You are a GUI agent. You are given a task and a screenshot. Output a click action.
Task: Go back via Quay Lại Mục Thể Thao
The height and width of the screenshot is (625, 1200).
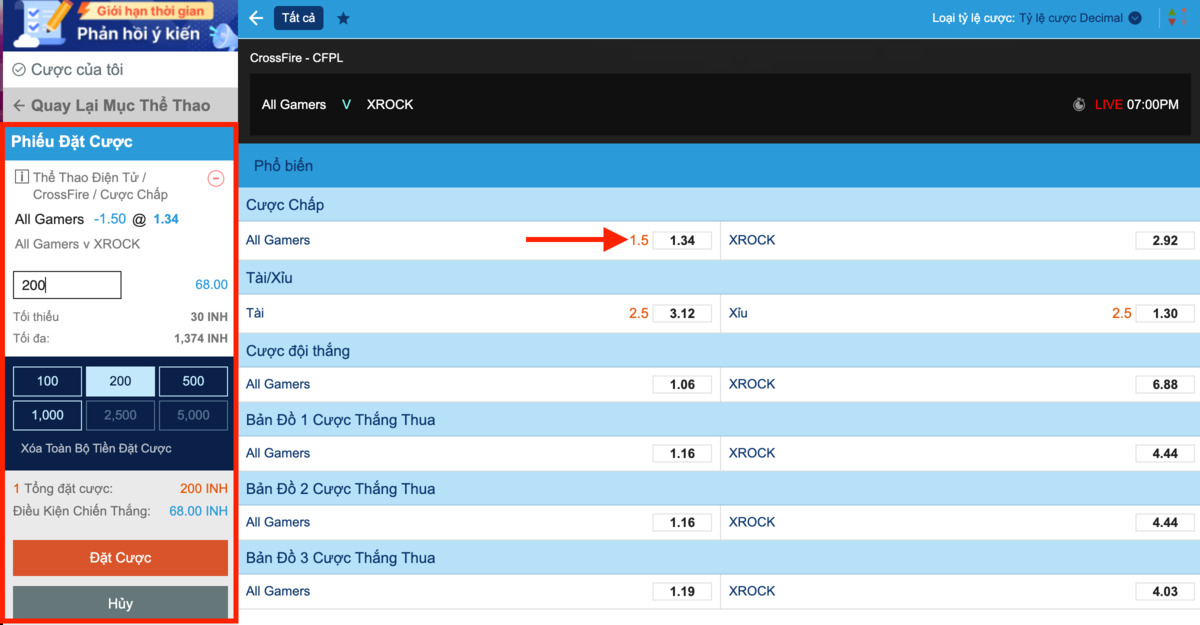[119, 105]
